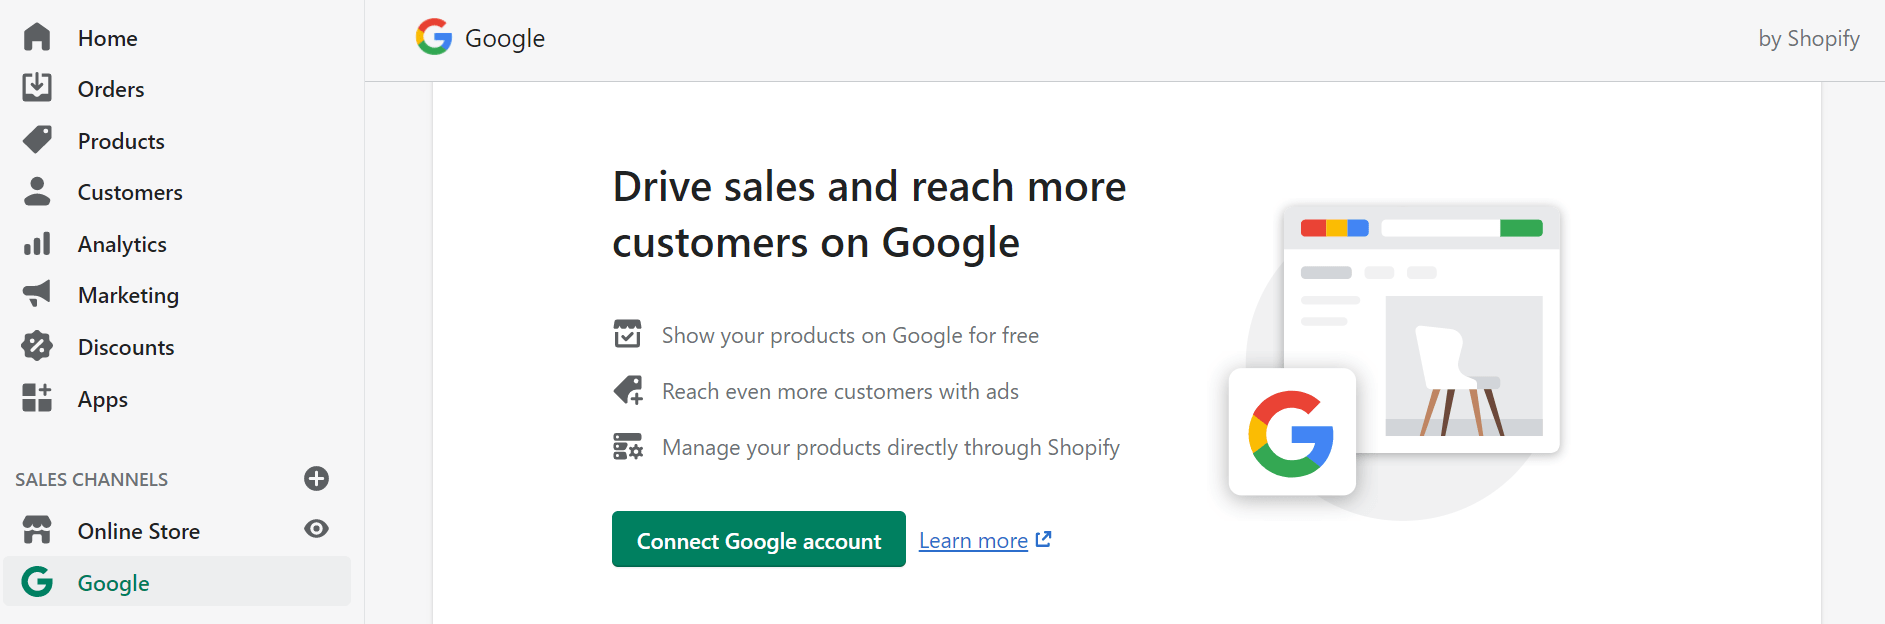Viewport: 1885px width, 624px height.
Task: Click the Home house icon
Action: click(x=37, y=37)
